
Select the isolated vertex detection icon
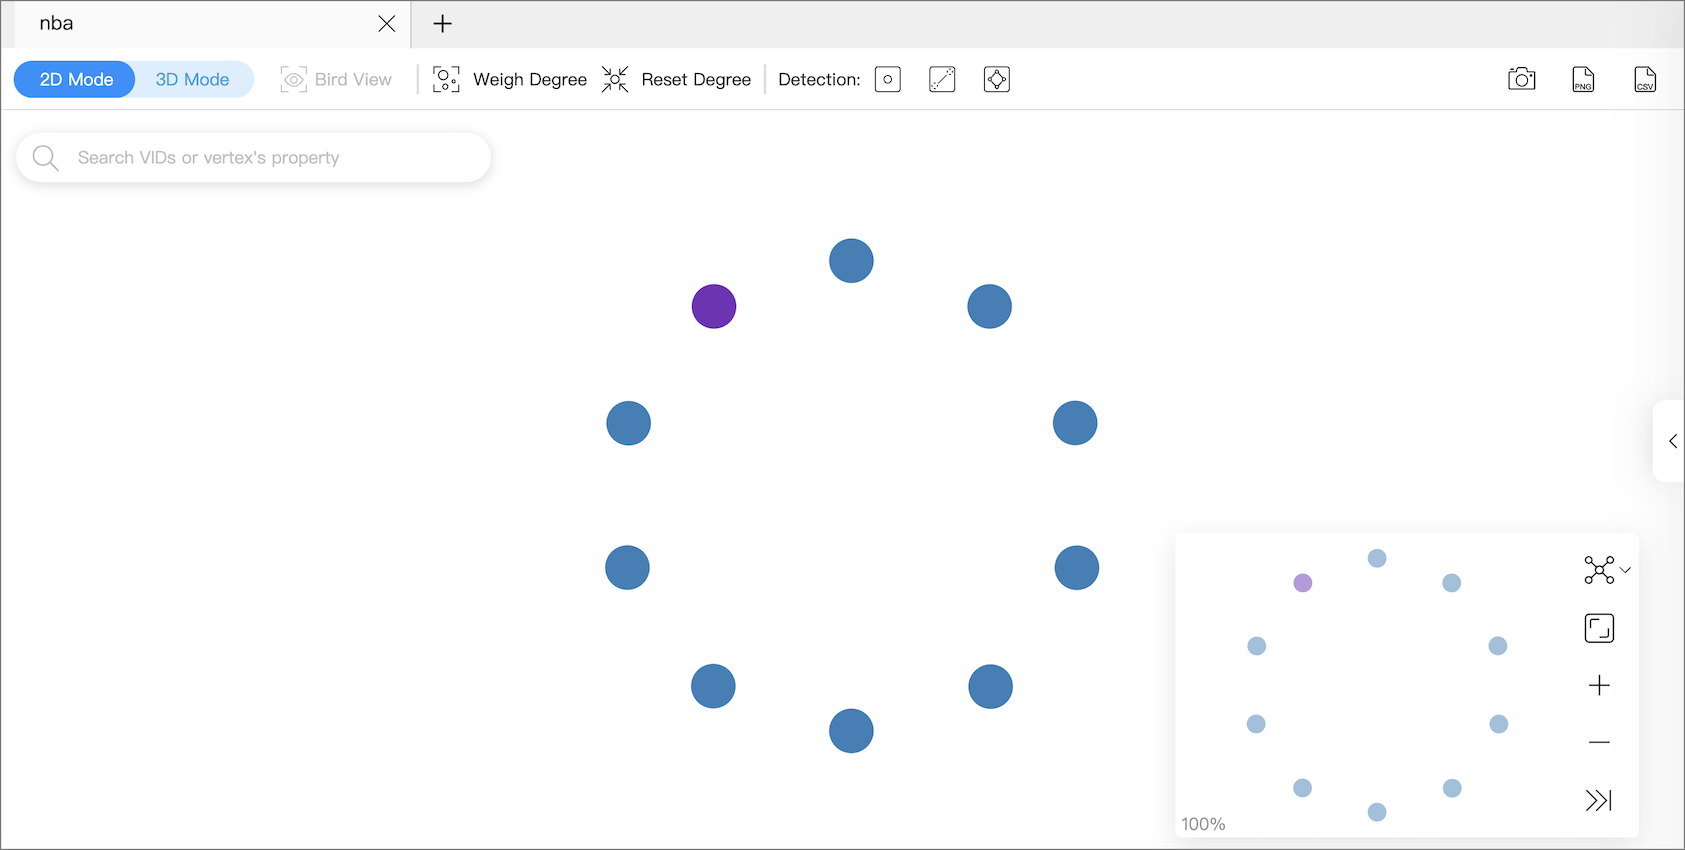click(x=887, y=79)
